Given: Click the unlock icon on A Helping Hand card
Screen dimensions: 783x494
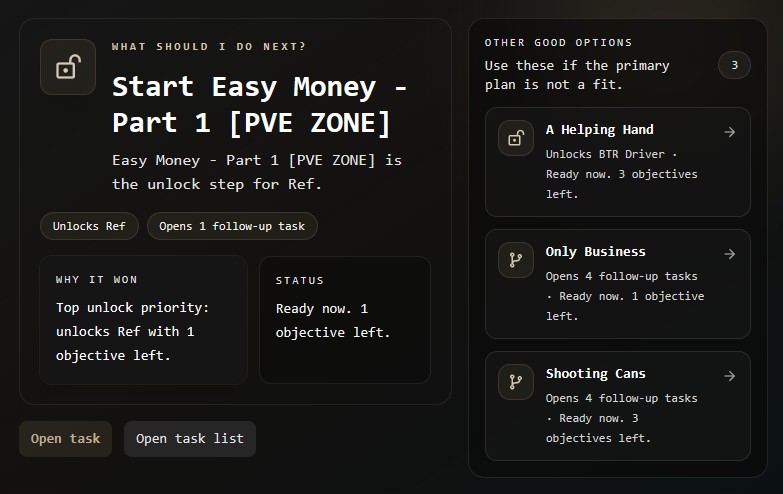Looking at the screenshot, I should [516, 138].
